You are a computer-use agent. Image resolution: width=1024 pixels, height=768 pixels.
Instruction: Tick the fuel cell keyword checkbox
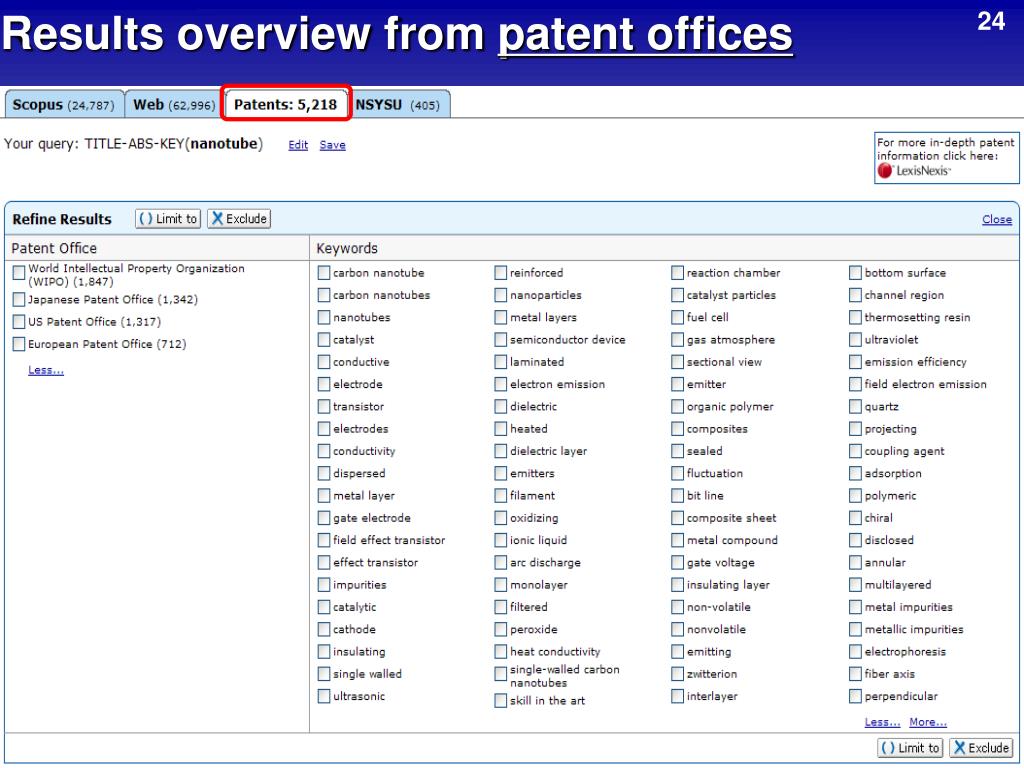coord(678,317)
